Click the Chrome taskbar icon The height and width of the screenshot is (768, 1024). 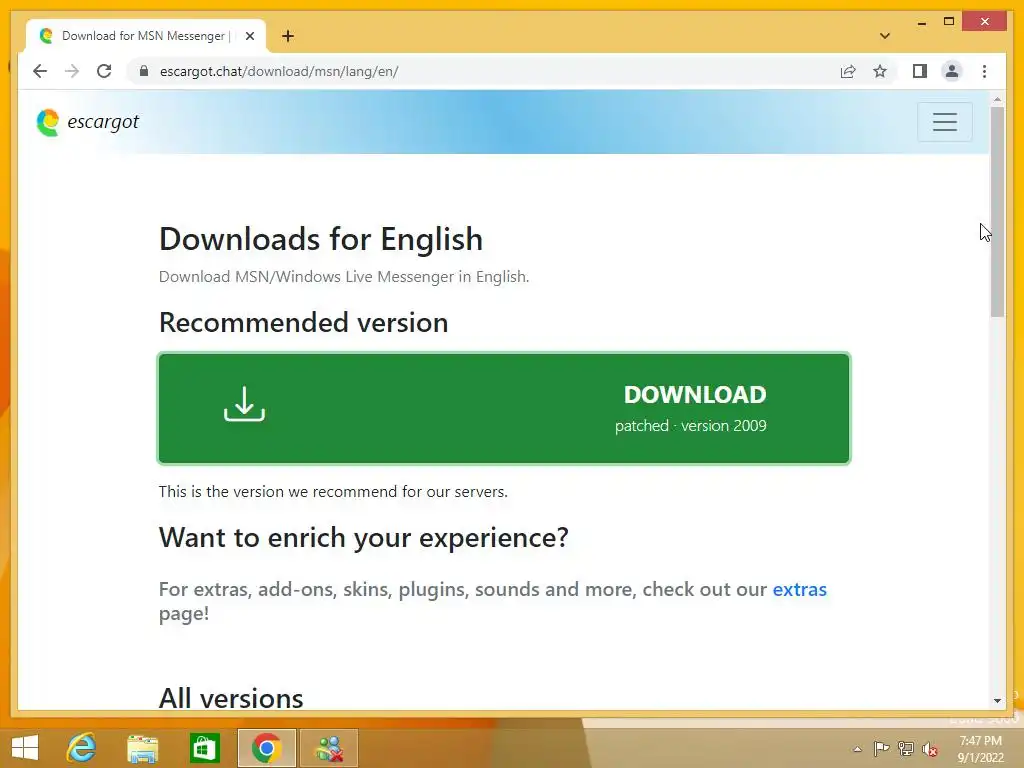(x=266, y=748)
